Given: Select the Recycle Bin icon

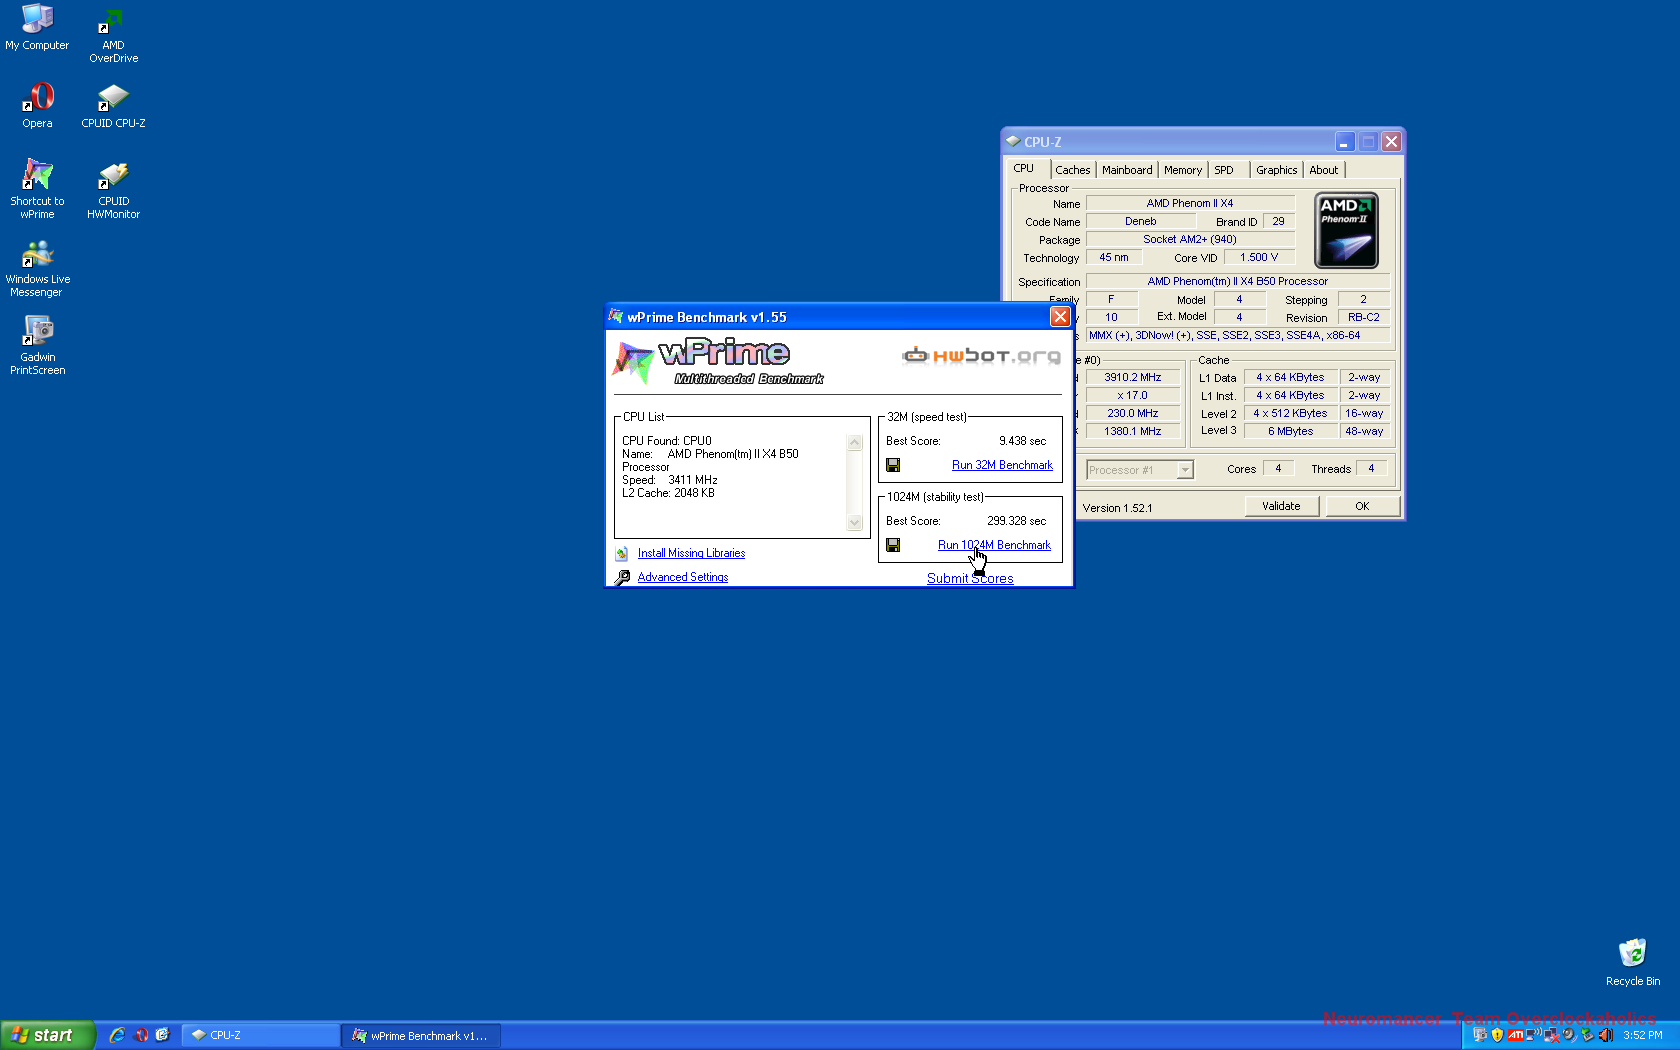Looking at the screenshot, I should point(1632,962).
